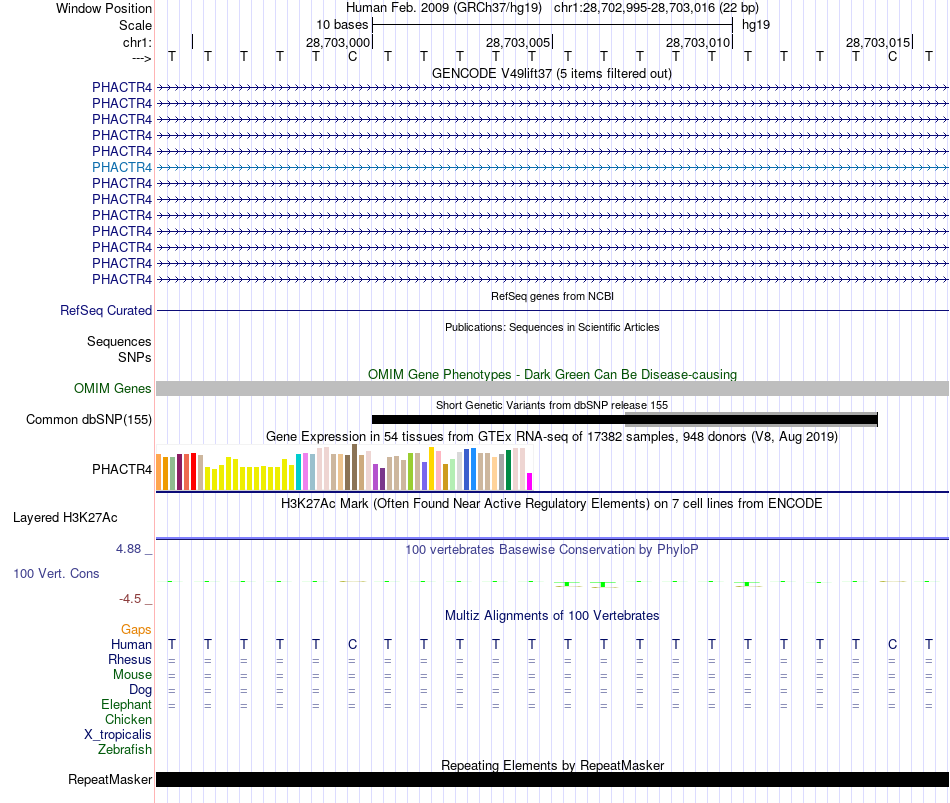950x803 pixels.
Task: Click the red GTEx expression bar
Action: (193, 471)
